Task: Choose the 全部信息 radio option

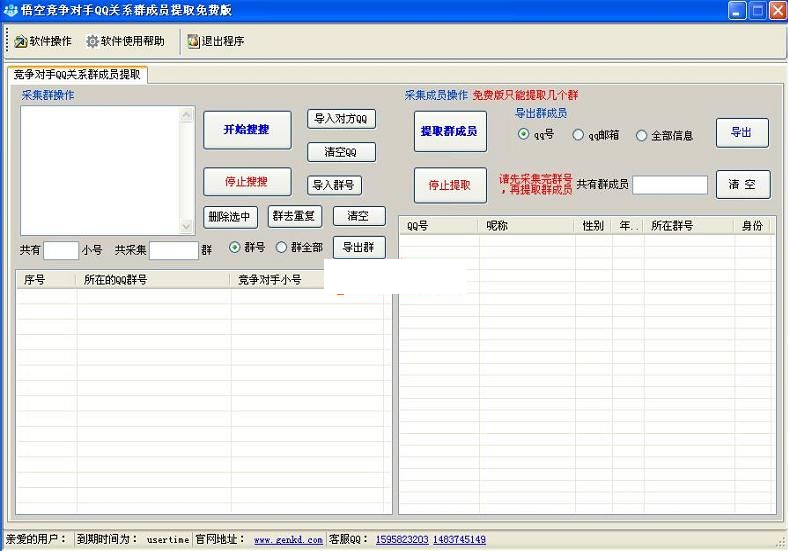Action: [642, 136]
